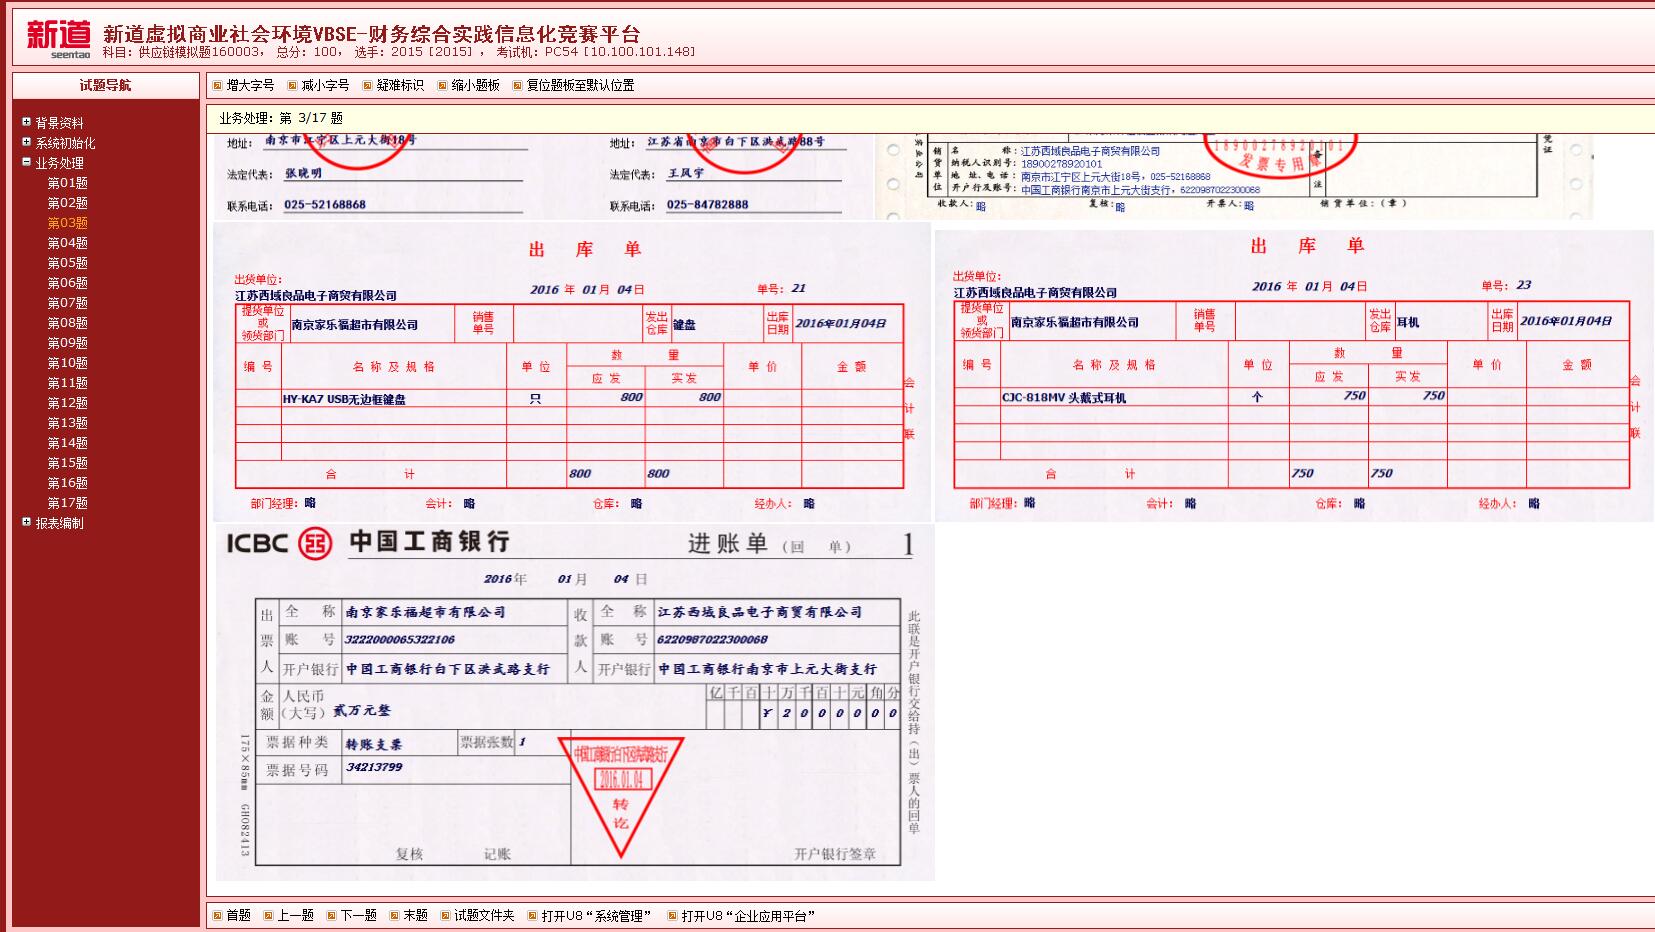Click the 打开U8“企业应用平台” icon

click(672, 916)
